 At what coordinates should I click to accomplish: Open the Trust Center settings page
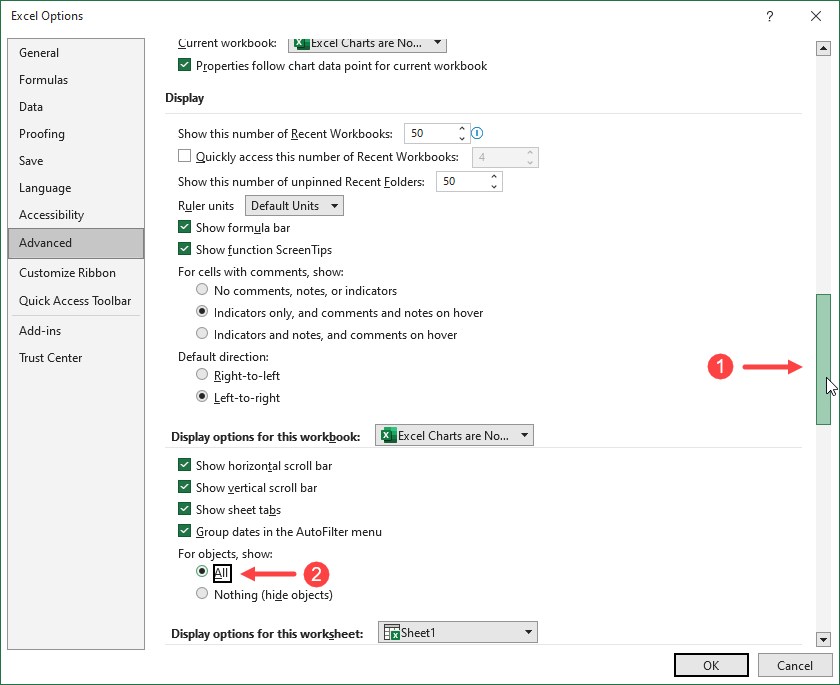click(x=50, y=357)
